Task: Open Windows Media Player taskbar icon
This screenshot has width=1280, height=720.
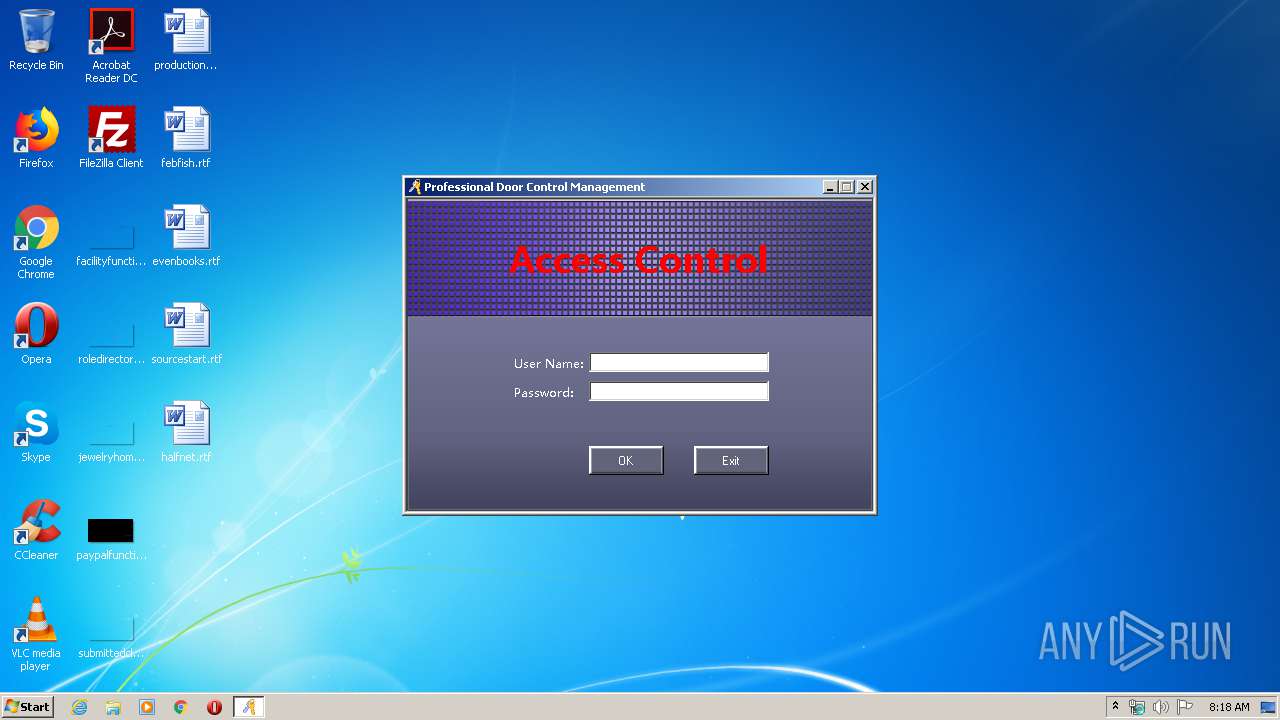Action: (x=147, y=707)
